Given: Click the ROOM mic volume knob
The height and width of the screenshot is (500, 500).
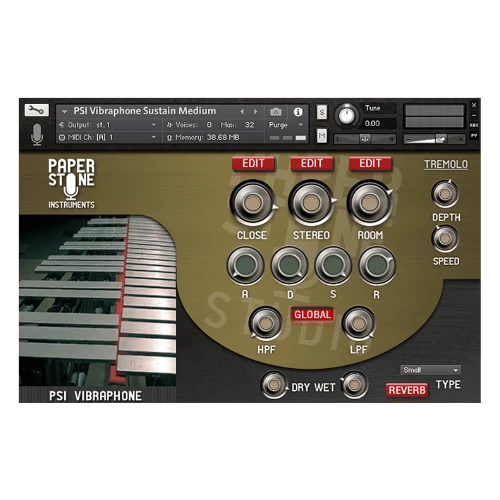Looking at the screenshot, I should click(370, 203).
